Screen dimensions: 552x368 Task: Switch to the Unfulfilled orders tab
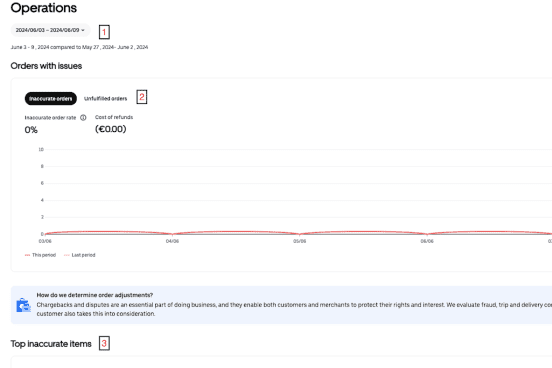pyautogui.click(x=105, y=99)
